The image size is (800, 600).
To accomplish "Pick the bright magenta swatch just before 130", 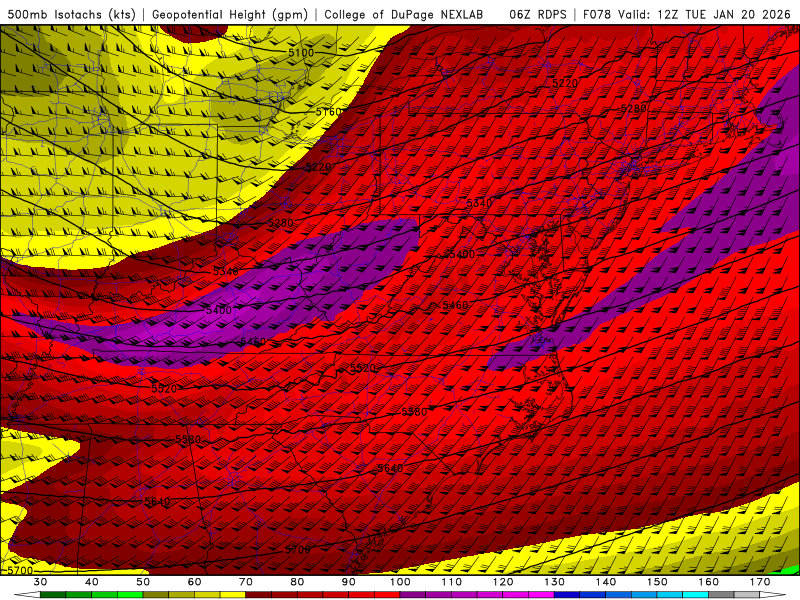I will coord(542,595).
